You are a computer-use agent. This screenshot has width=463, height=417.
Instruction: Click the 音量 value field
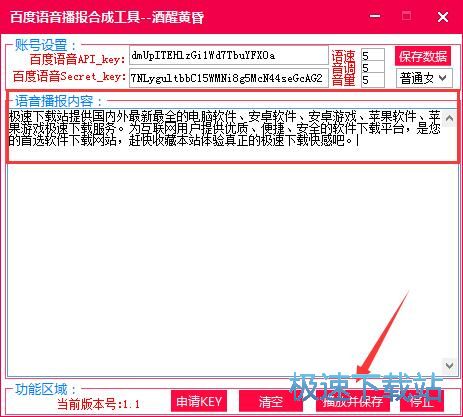[x=373, y=80]
